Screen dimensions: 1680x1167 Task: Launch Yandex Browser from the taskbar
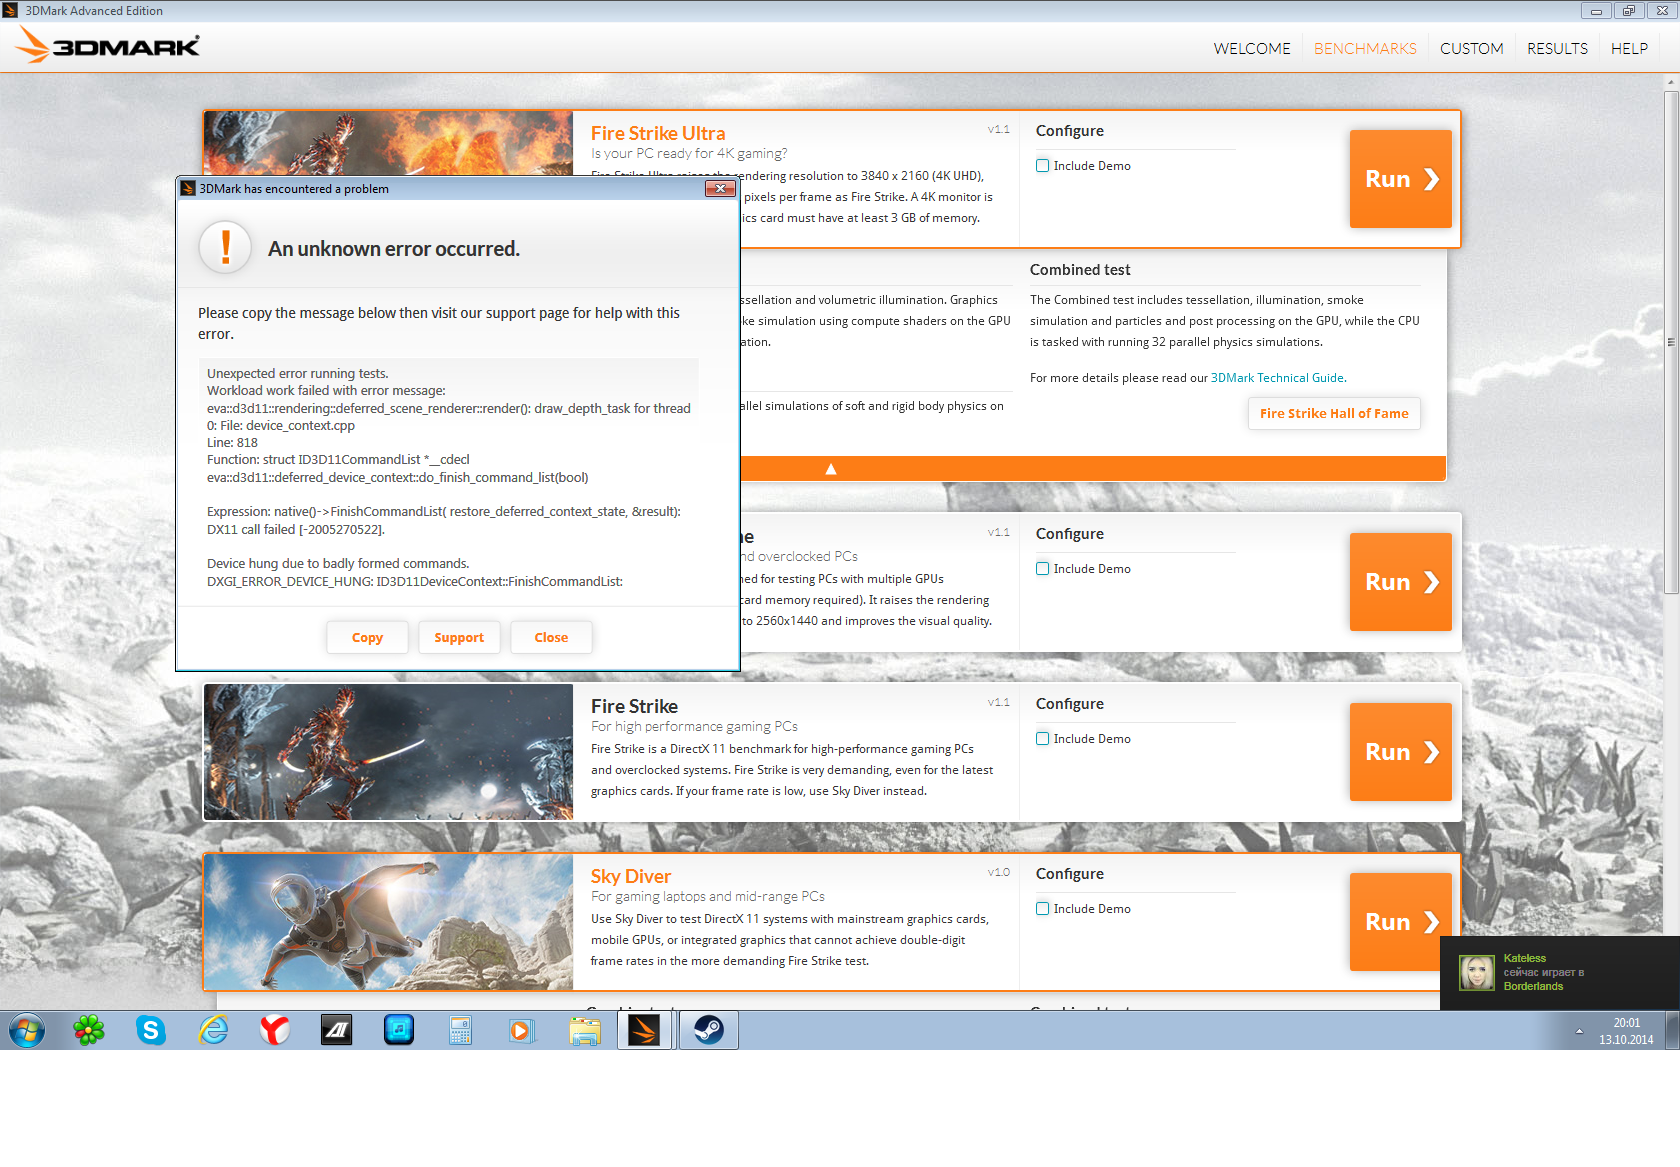[x=275, y=1030]
